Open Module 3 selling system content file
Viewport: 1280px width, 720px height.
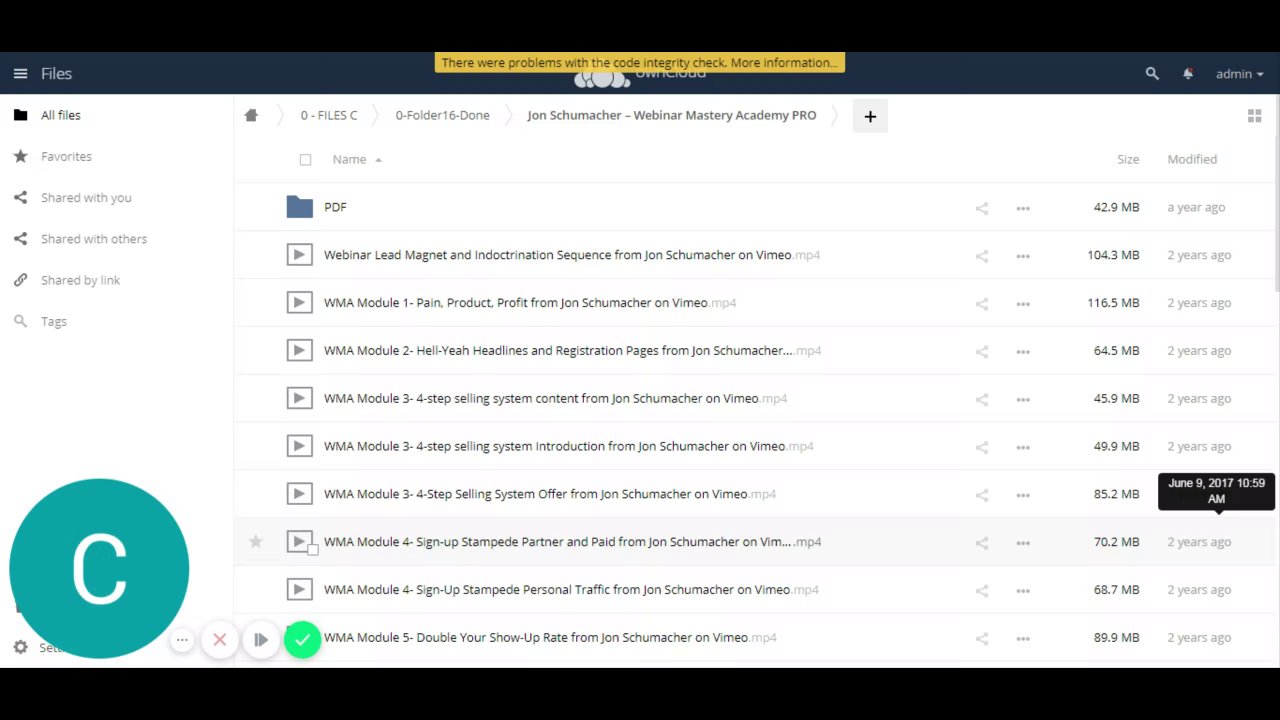[x=555, y=398]
